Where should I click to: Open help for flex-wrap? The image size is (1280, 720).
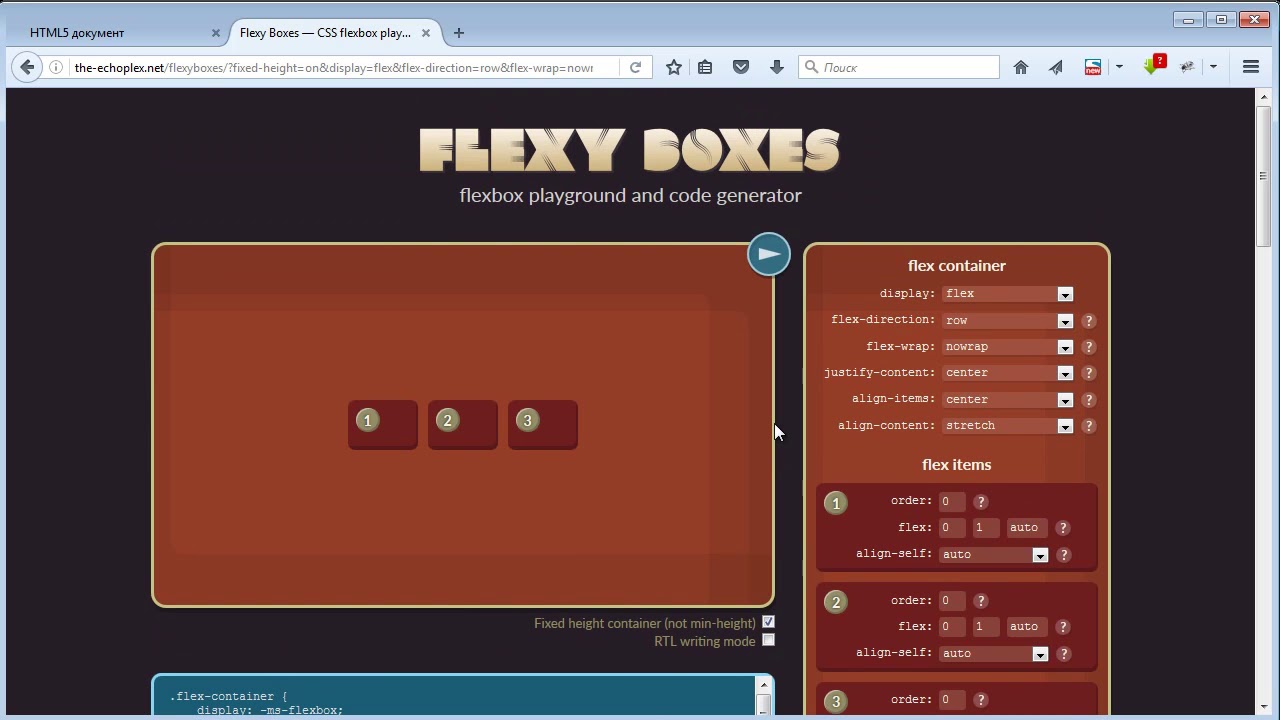click(x=1089, y=347)
